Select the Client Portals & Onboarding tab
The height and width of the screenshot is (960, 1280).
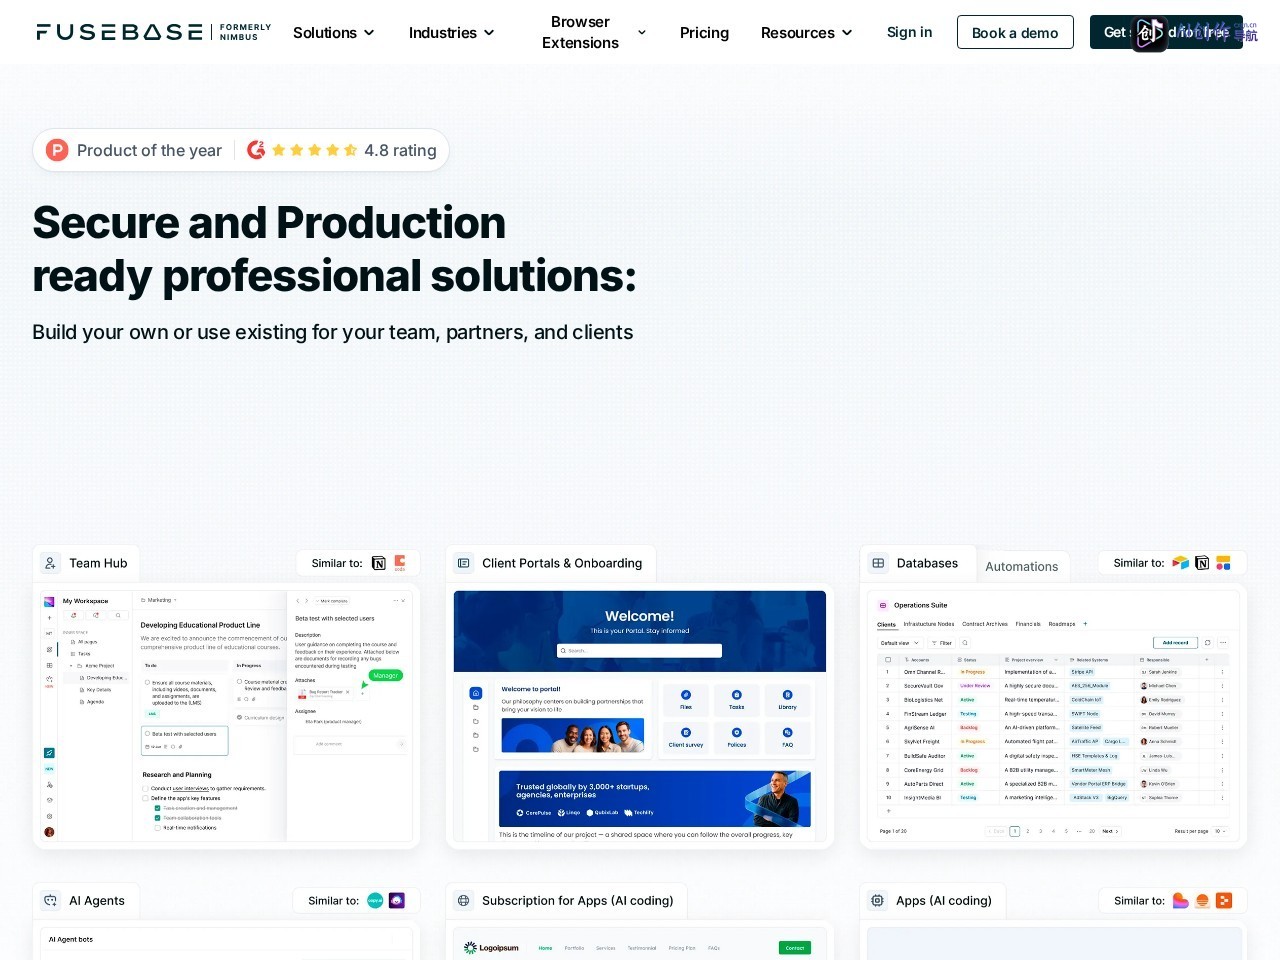[551, 563]
